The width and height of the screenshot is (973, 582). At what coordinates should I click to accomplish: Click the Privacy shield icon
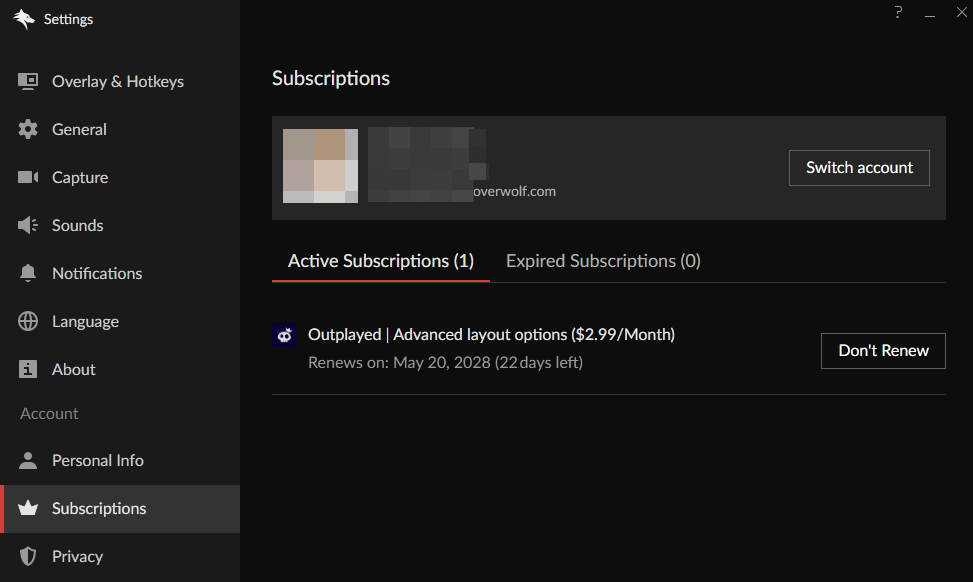[x=28, y=556]
